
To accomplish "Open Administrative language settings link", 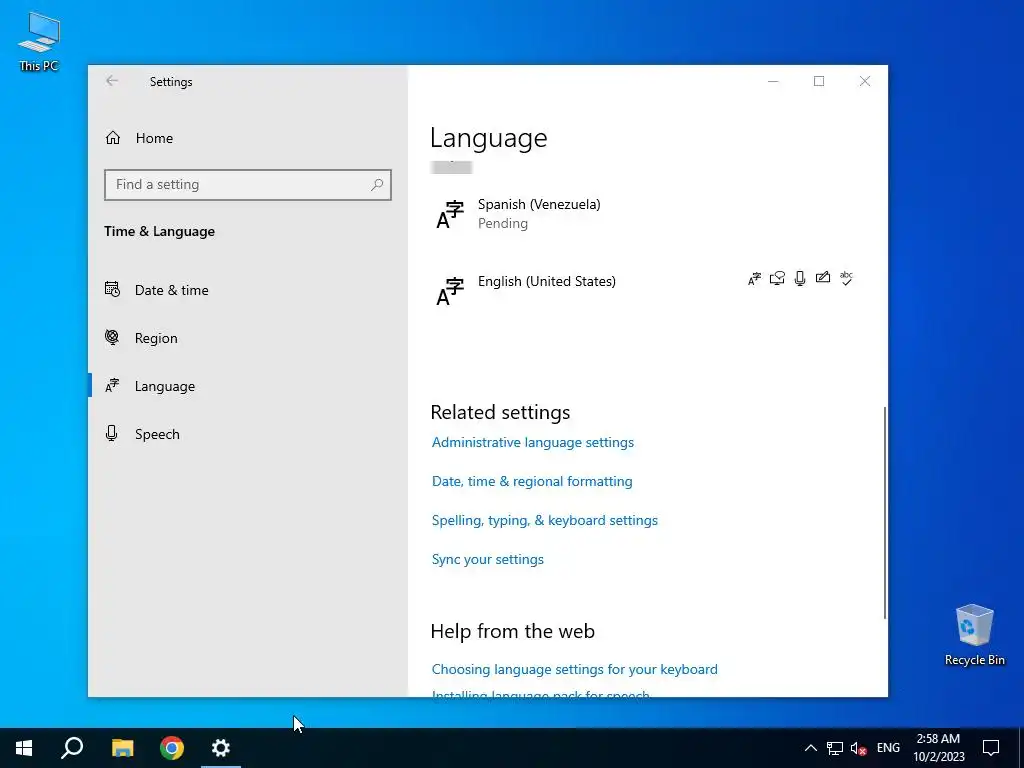I will [x=533, y=443].
